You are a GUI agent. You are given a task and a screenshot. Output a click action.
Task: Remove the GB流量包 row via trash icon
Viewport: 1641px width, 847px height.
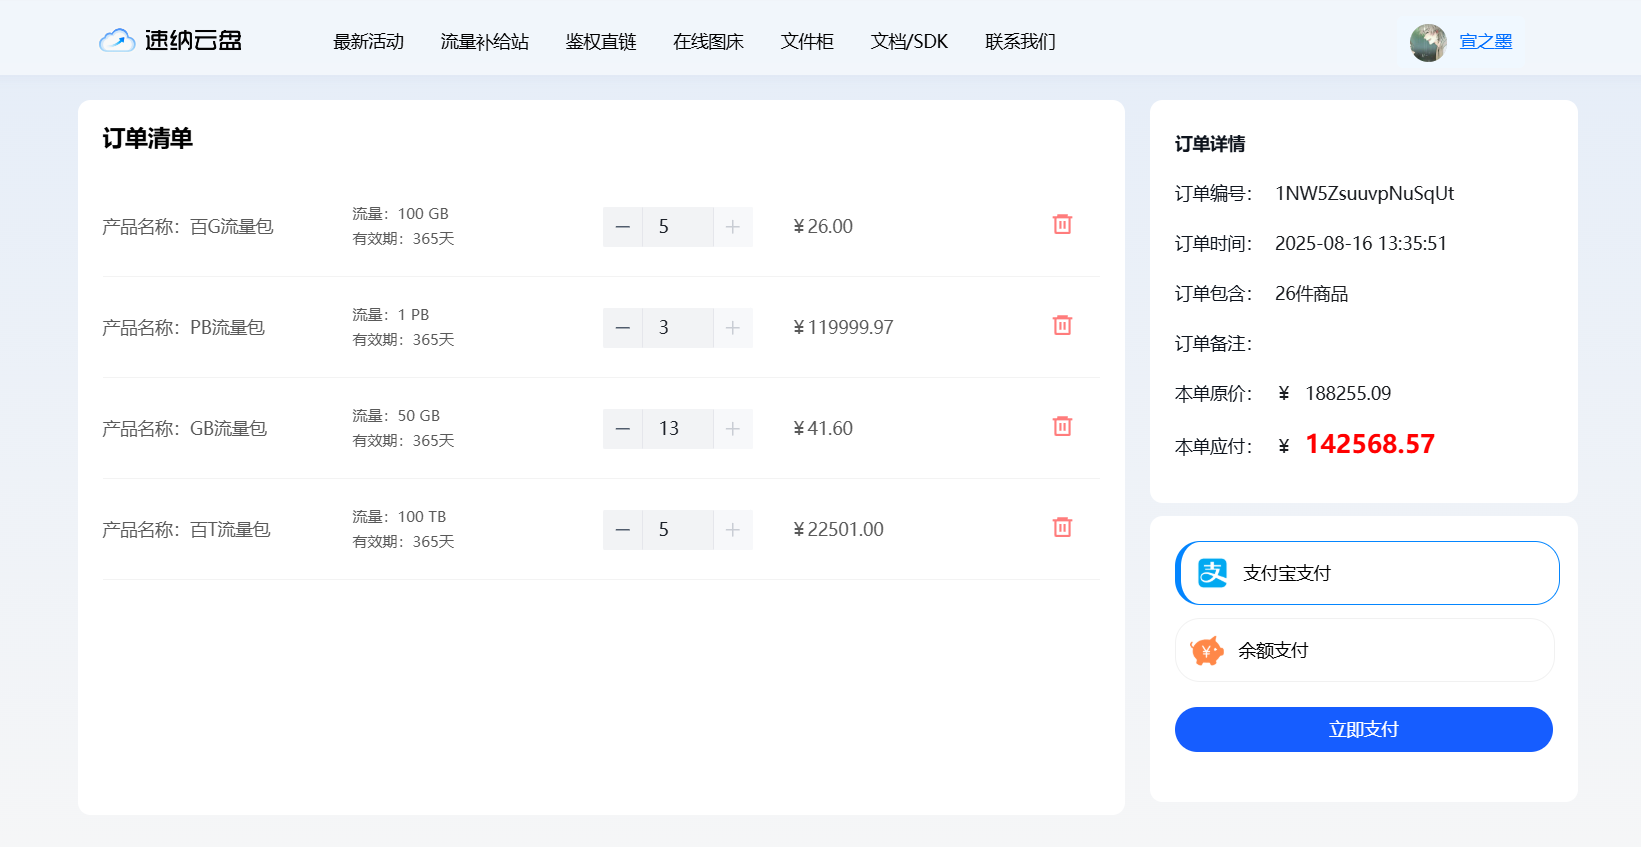1062,426
